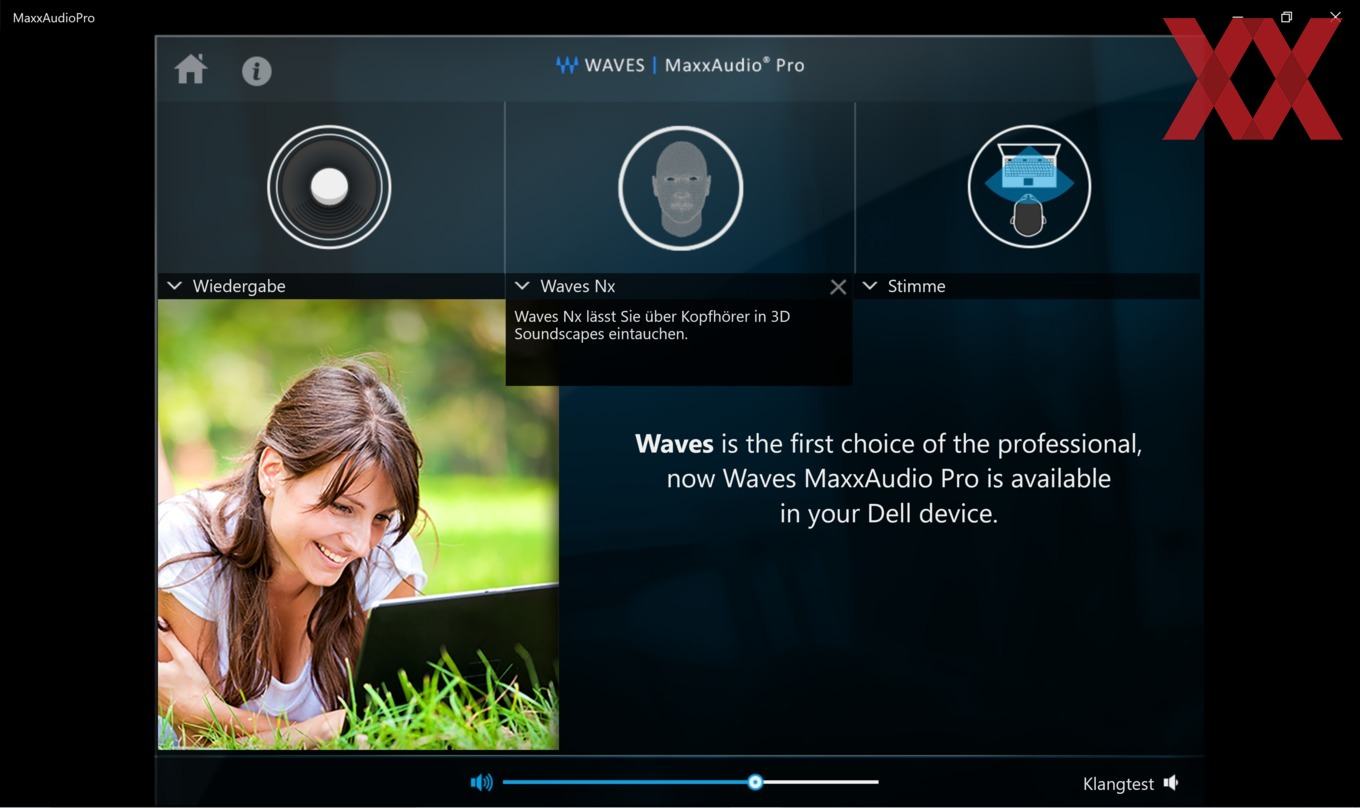The width and height of the screenshot is (1360, 808).
Task: Open the Waves Nx section label
Action: coord(578,286)
